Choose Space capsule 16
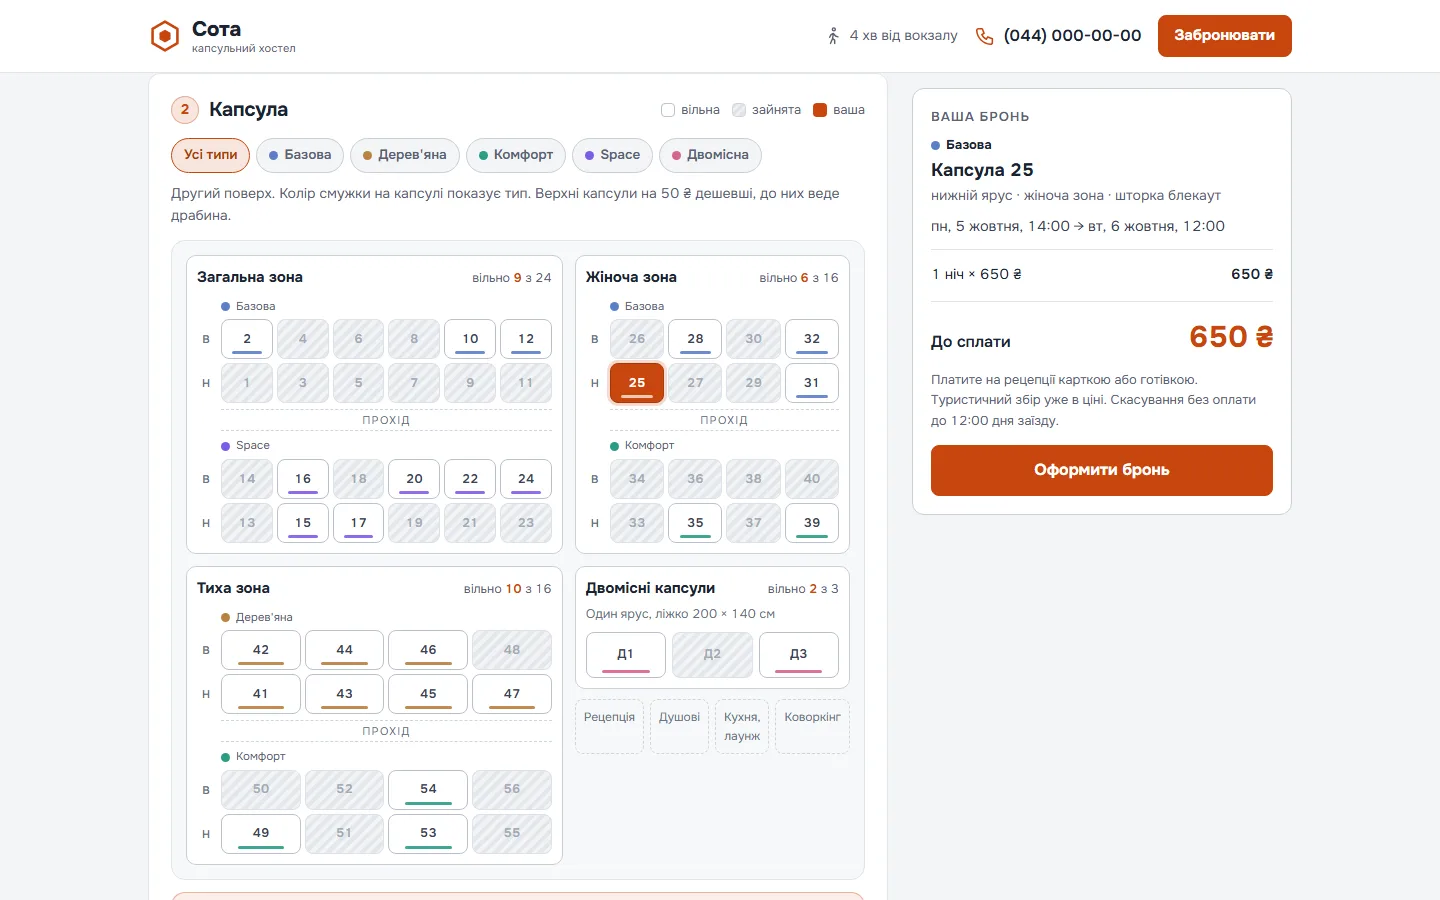The width and height of the screenshot is (1440, 900). pos(303,479)
